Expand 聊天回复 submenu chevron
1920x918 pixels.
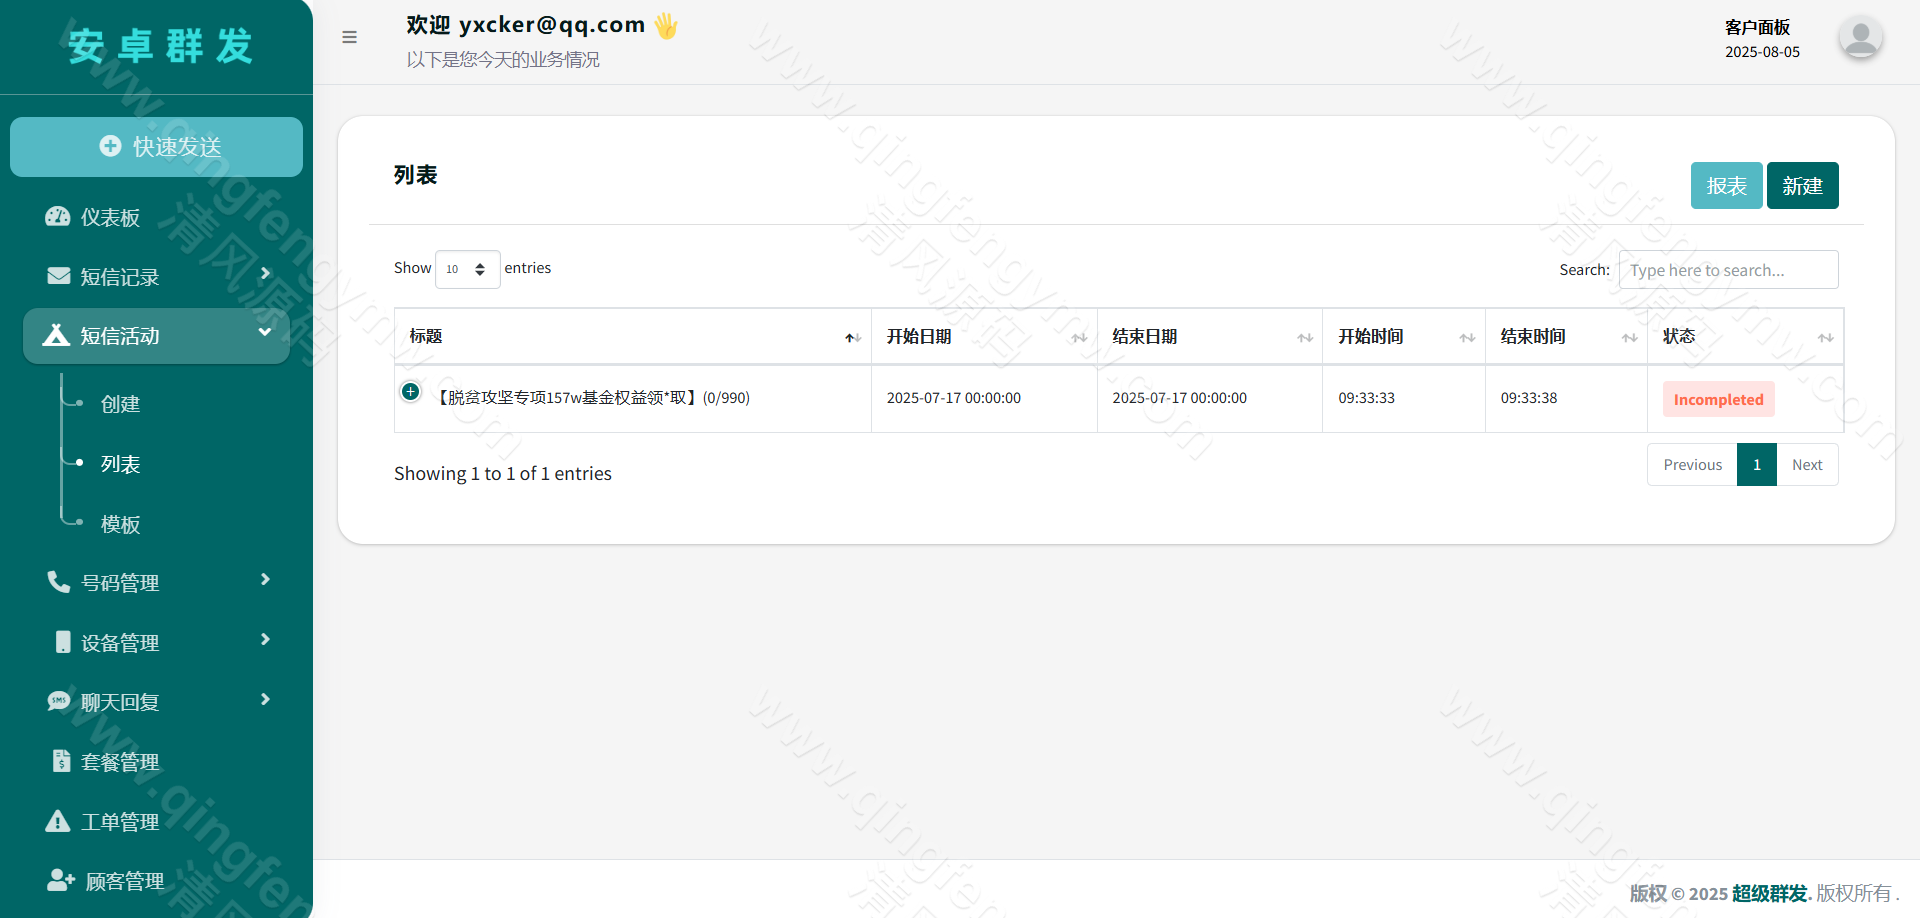click(265, 699)
